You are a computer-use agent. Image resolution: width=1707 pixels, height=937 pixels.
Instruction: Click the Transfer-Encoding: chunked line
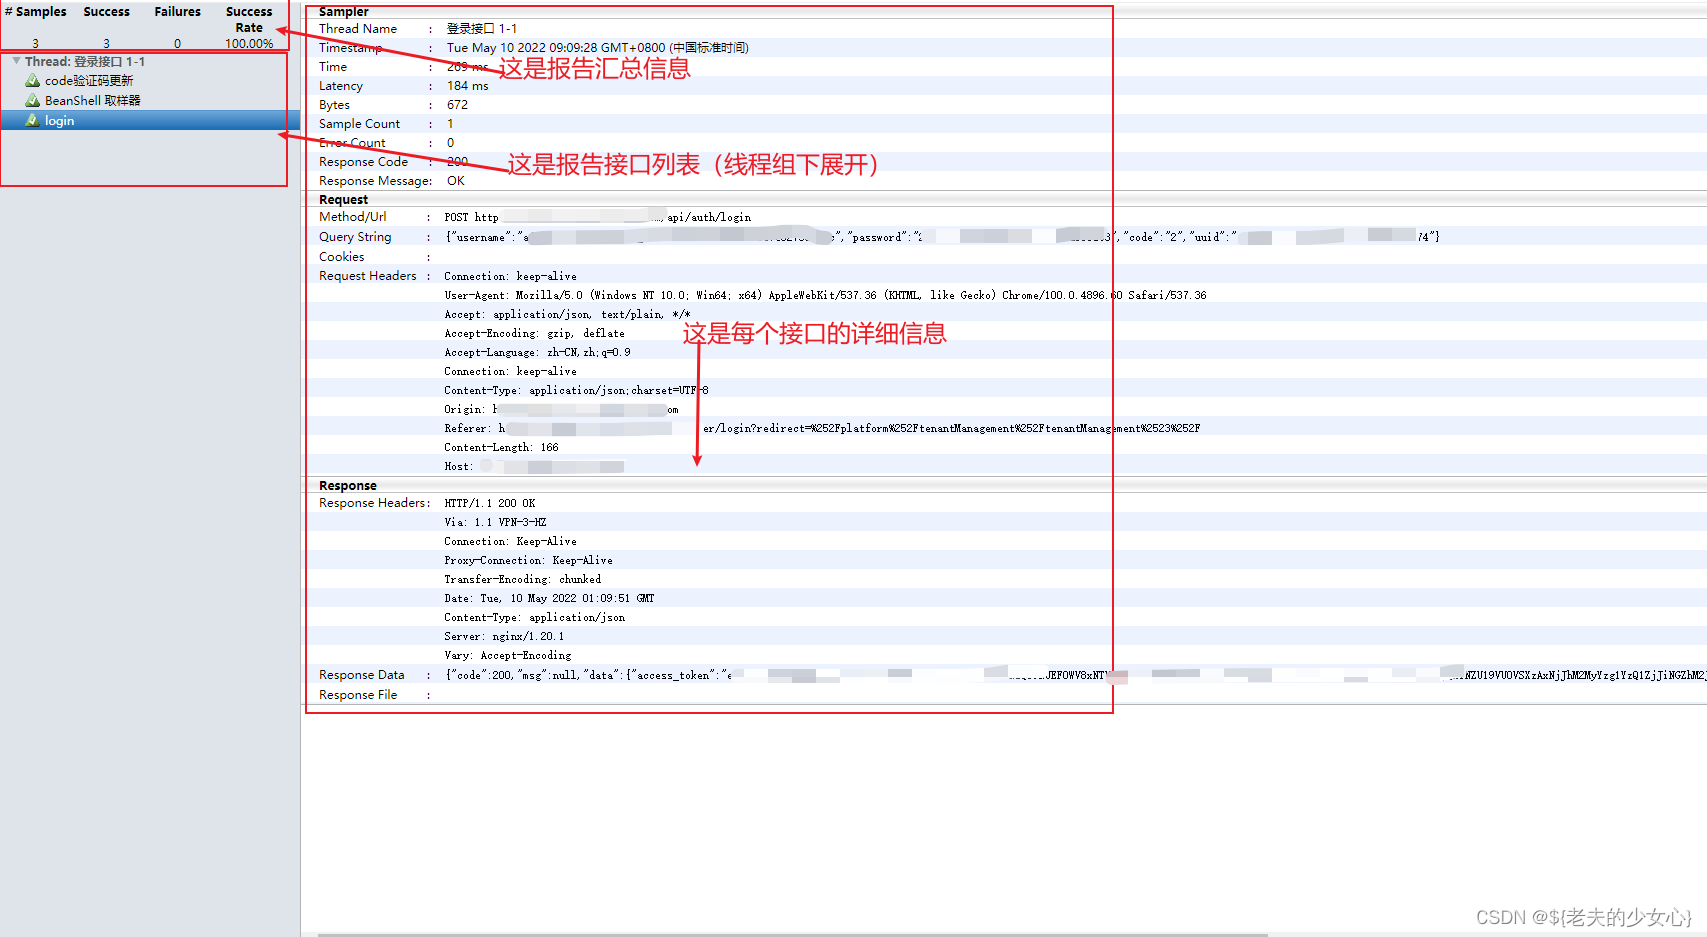[523, 580]
